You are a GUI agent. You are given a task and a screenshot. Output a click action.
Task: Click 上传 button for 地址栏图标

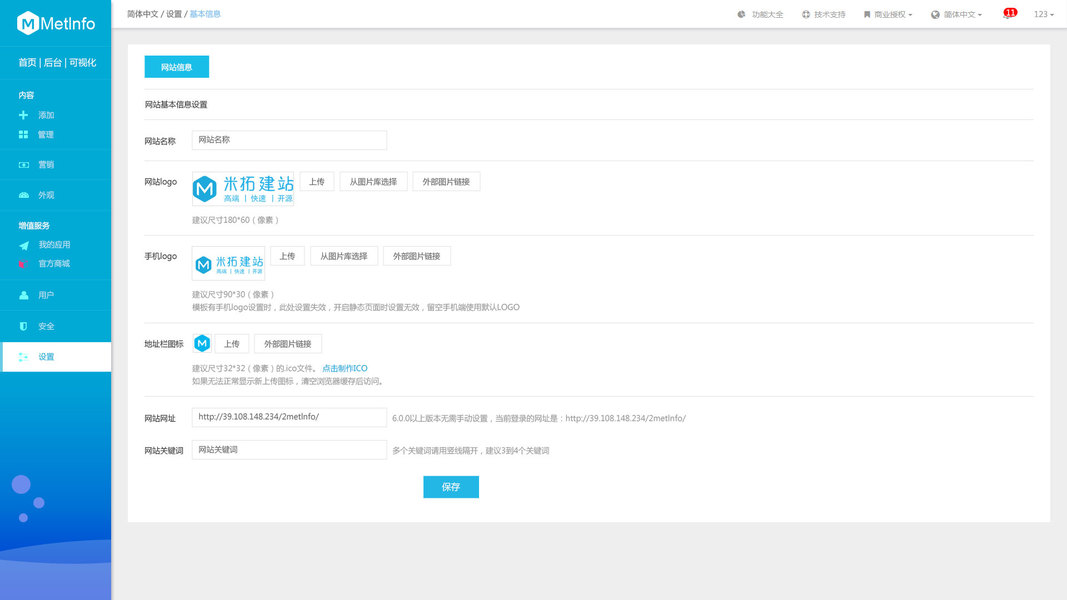tap(232, 344)
